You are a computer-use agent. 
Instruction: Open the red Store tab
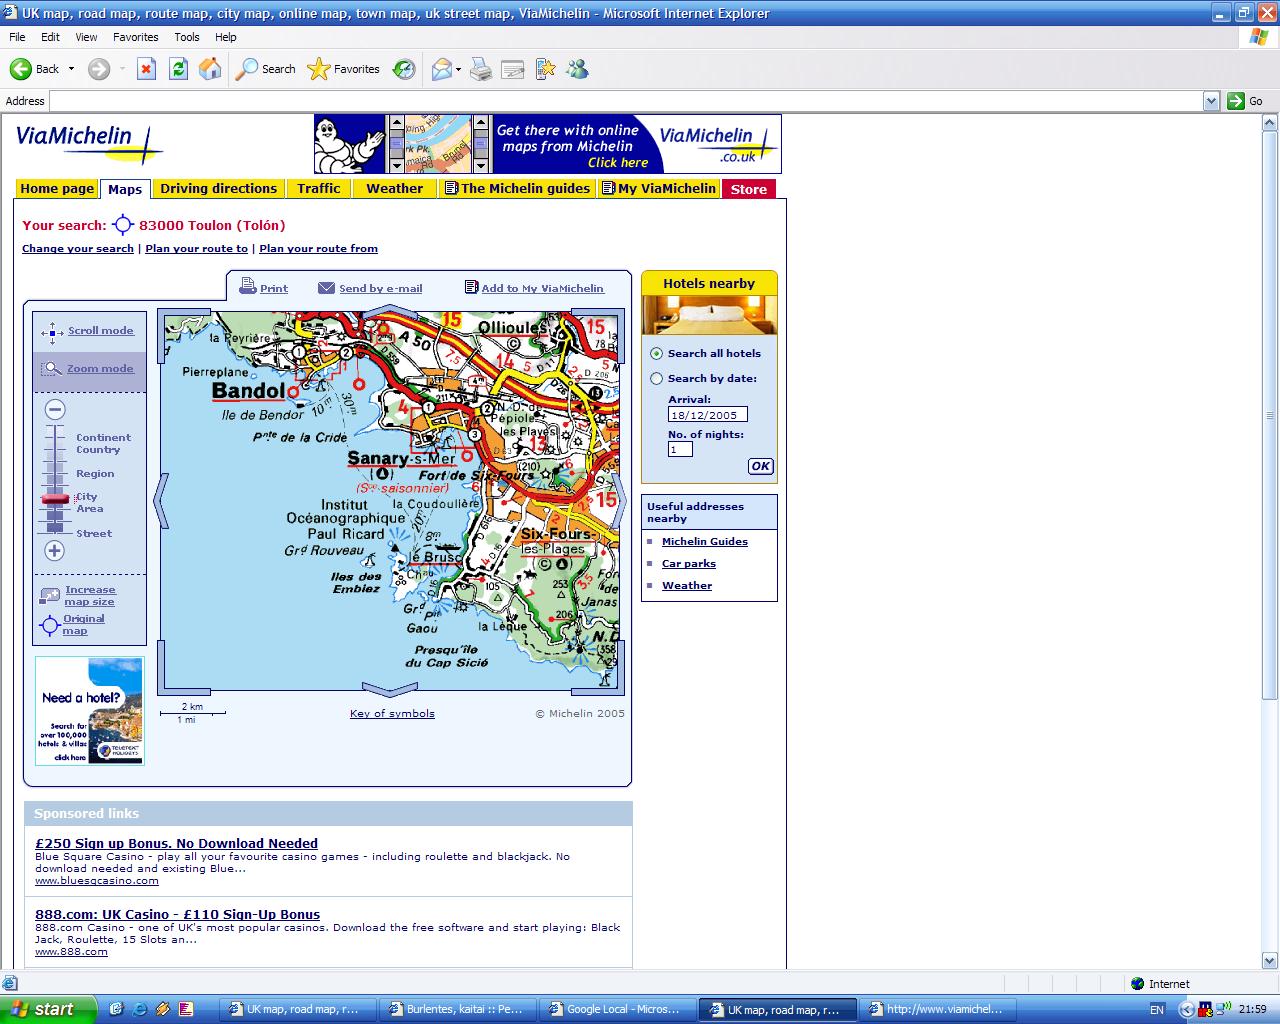coord(748,189)
